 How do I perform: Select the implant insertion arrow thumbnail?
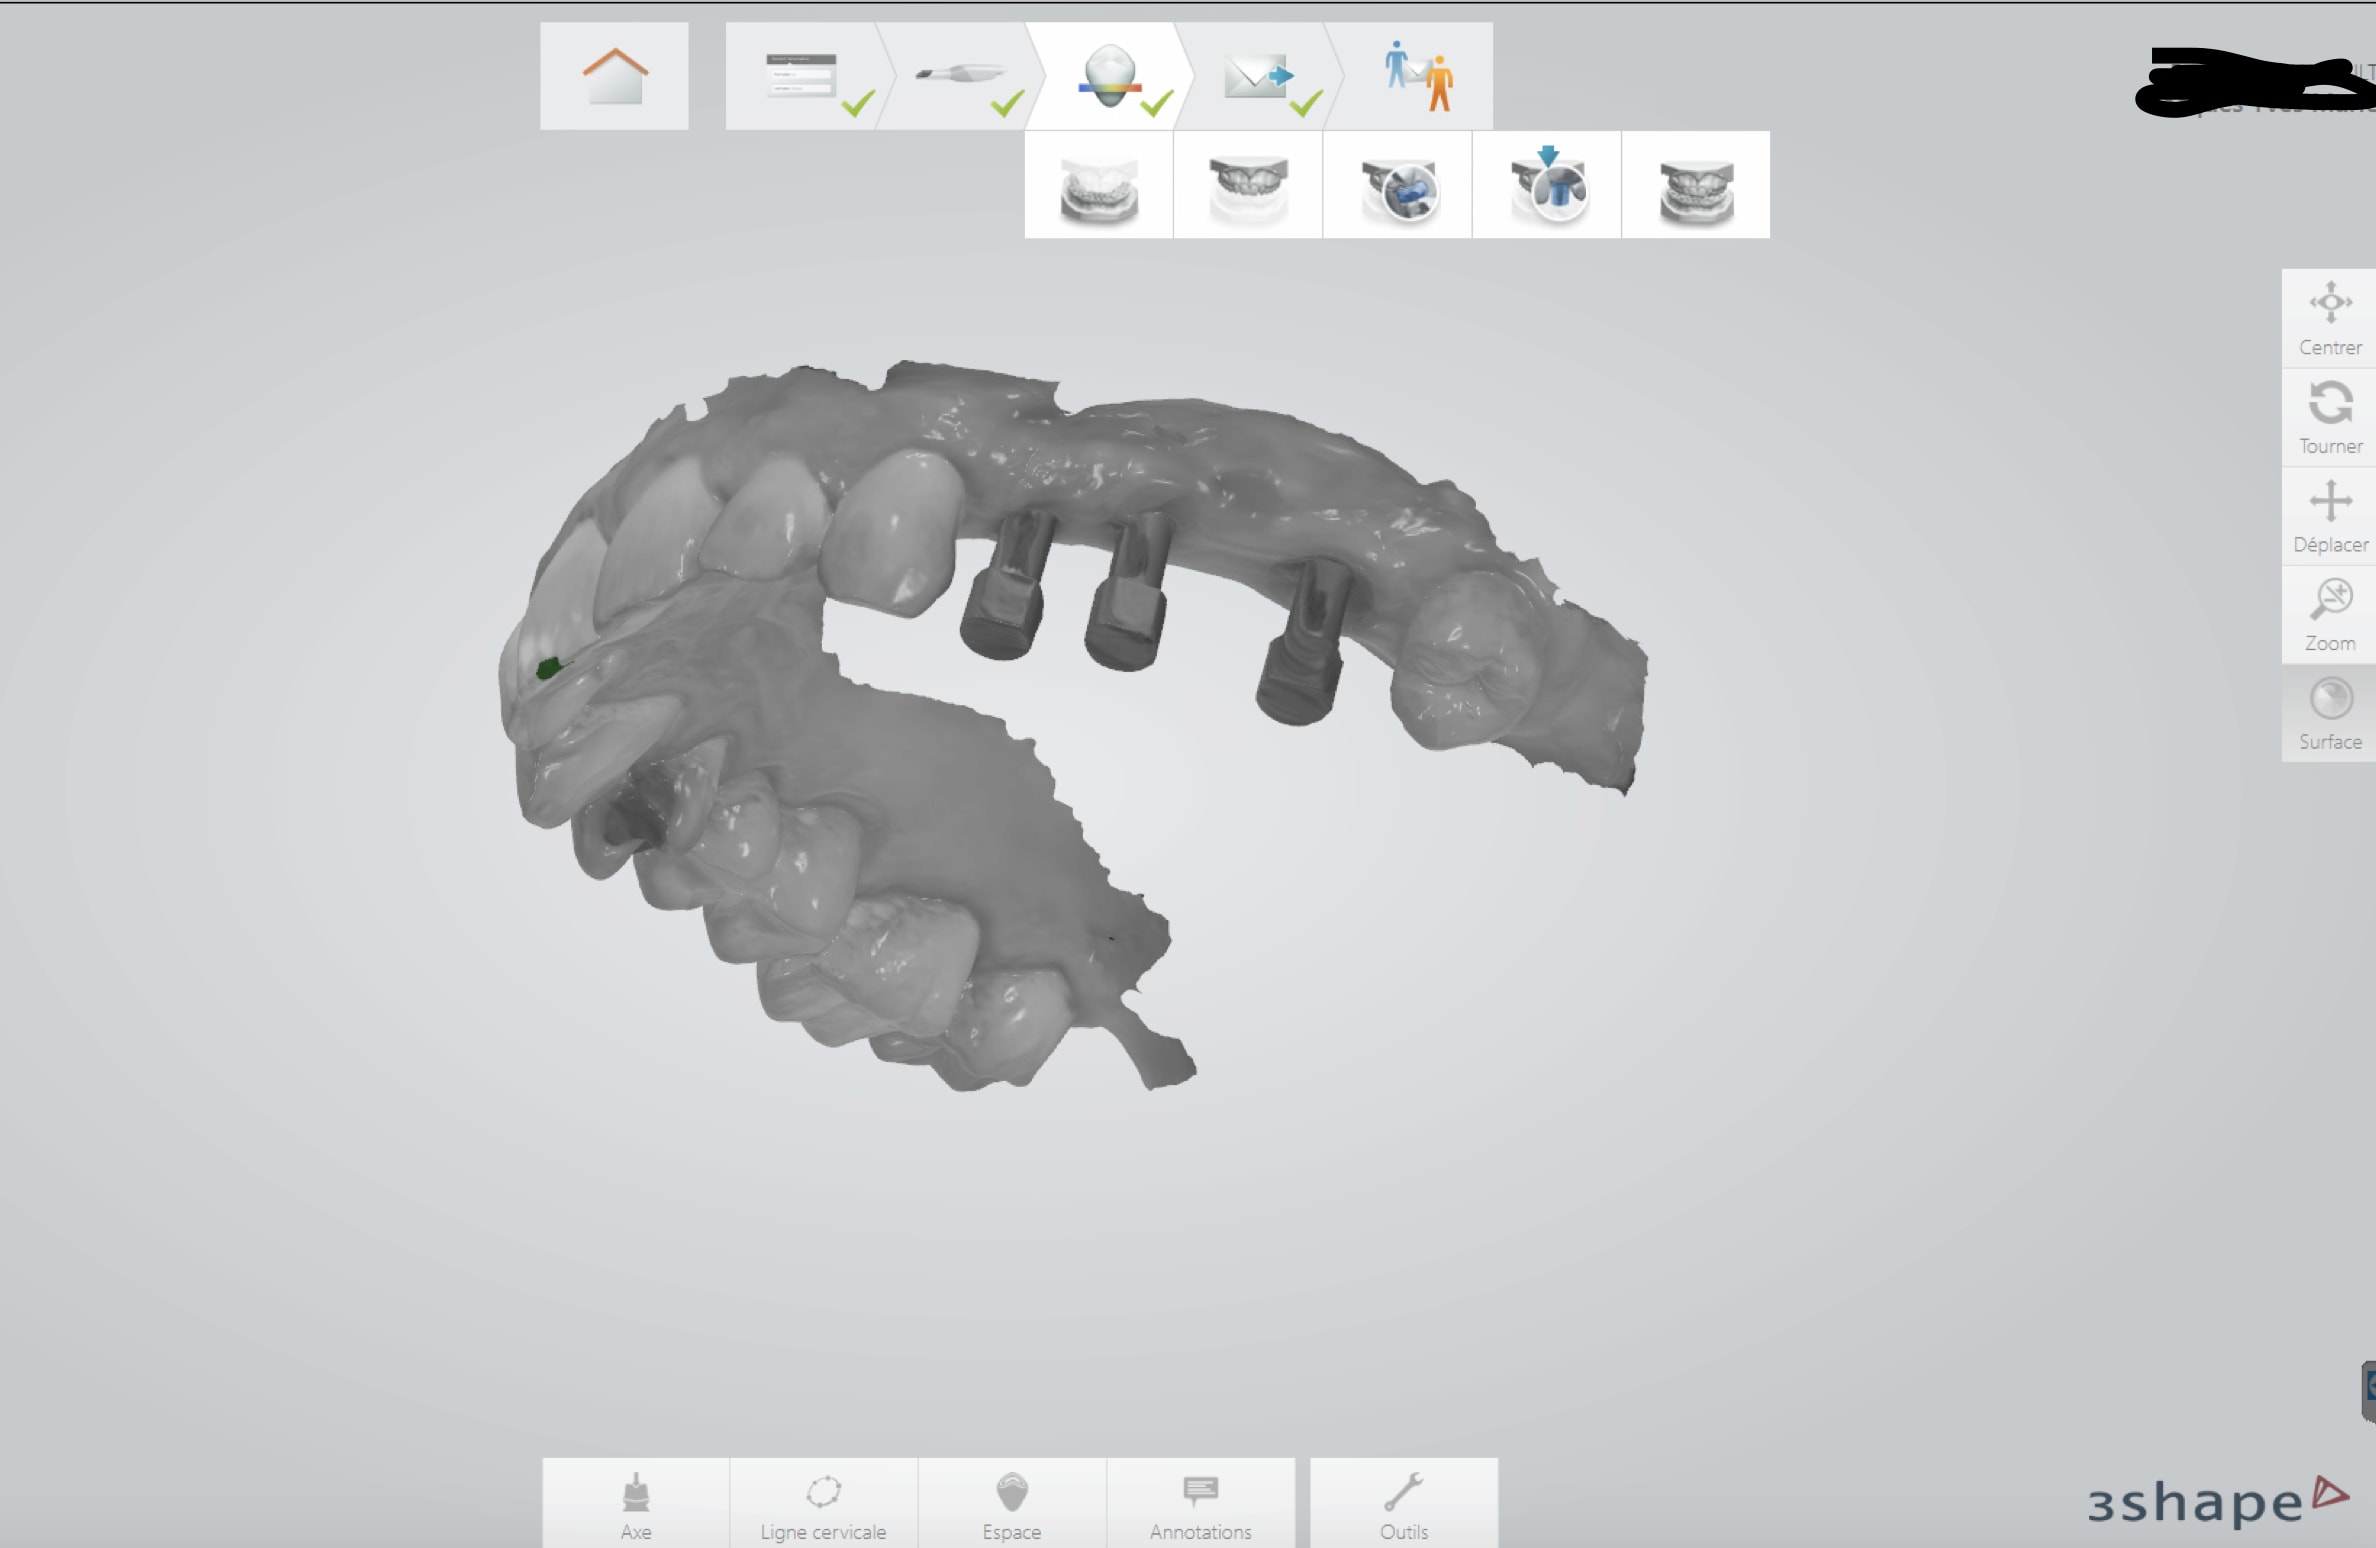[x=1546, y=186]
